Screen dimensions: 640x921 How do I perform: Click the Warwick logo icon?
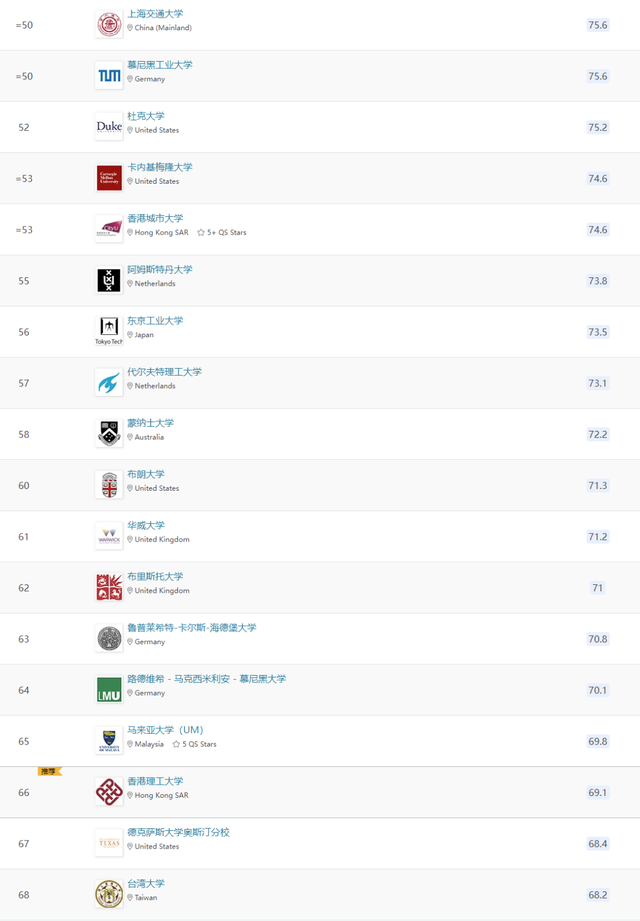pos(108,536)
